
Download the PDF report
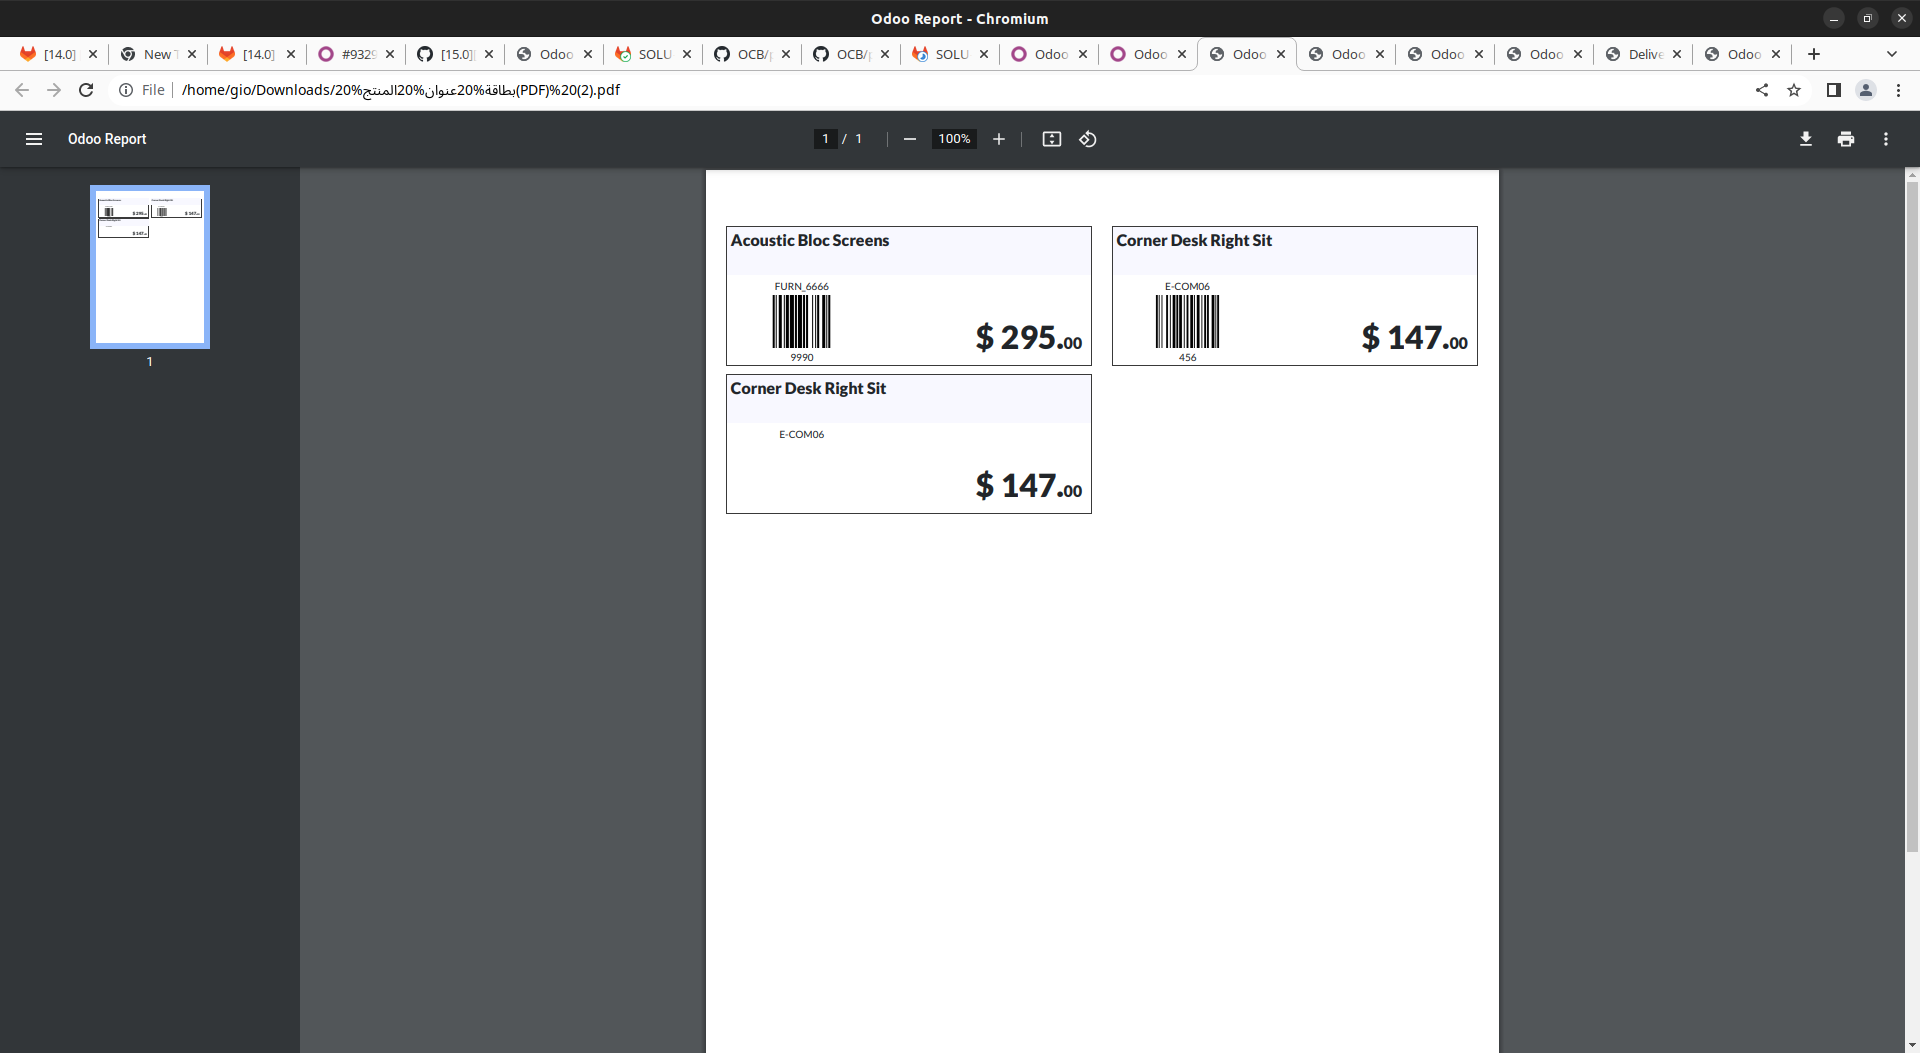[1806, 139]
